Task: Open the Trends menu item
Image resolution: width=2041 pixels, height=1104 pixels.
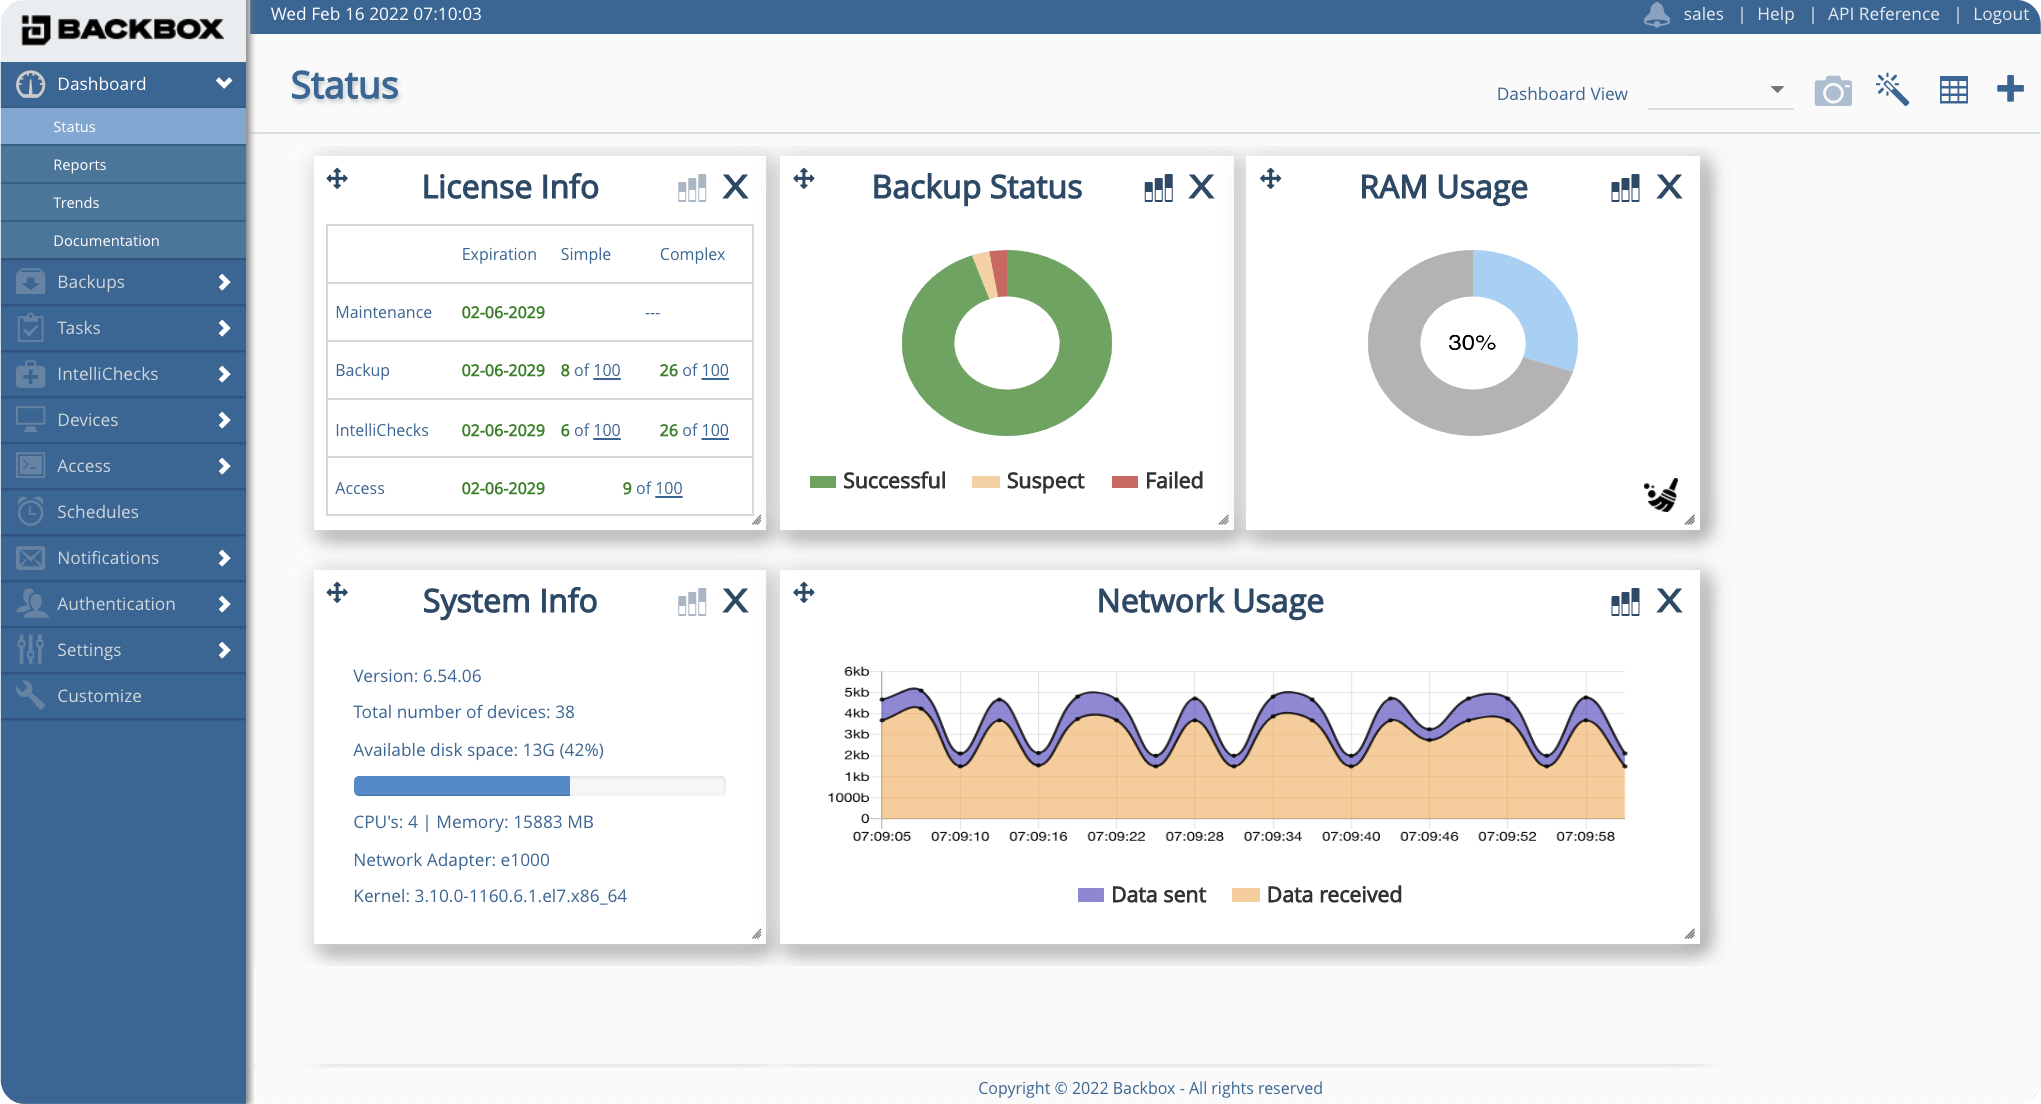Action: tap(76, 202)
